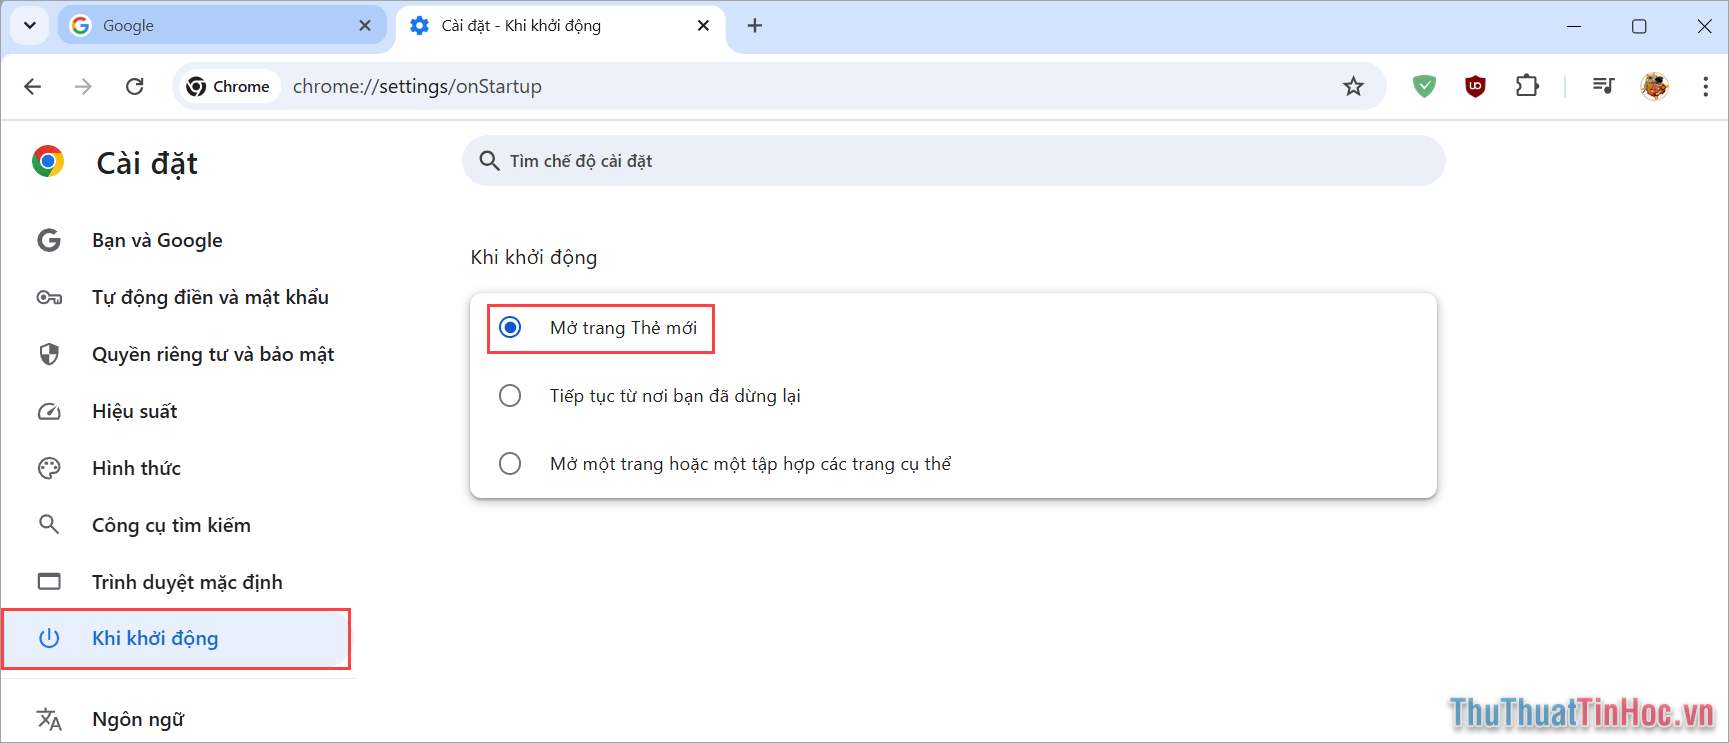Open a new tab with plus button

point(755,26)
